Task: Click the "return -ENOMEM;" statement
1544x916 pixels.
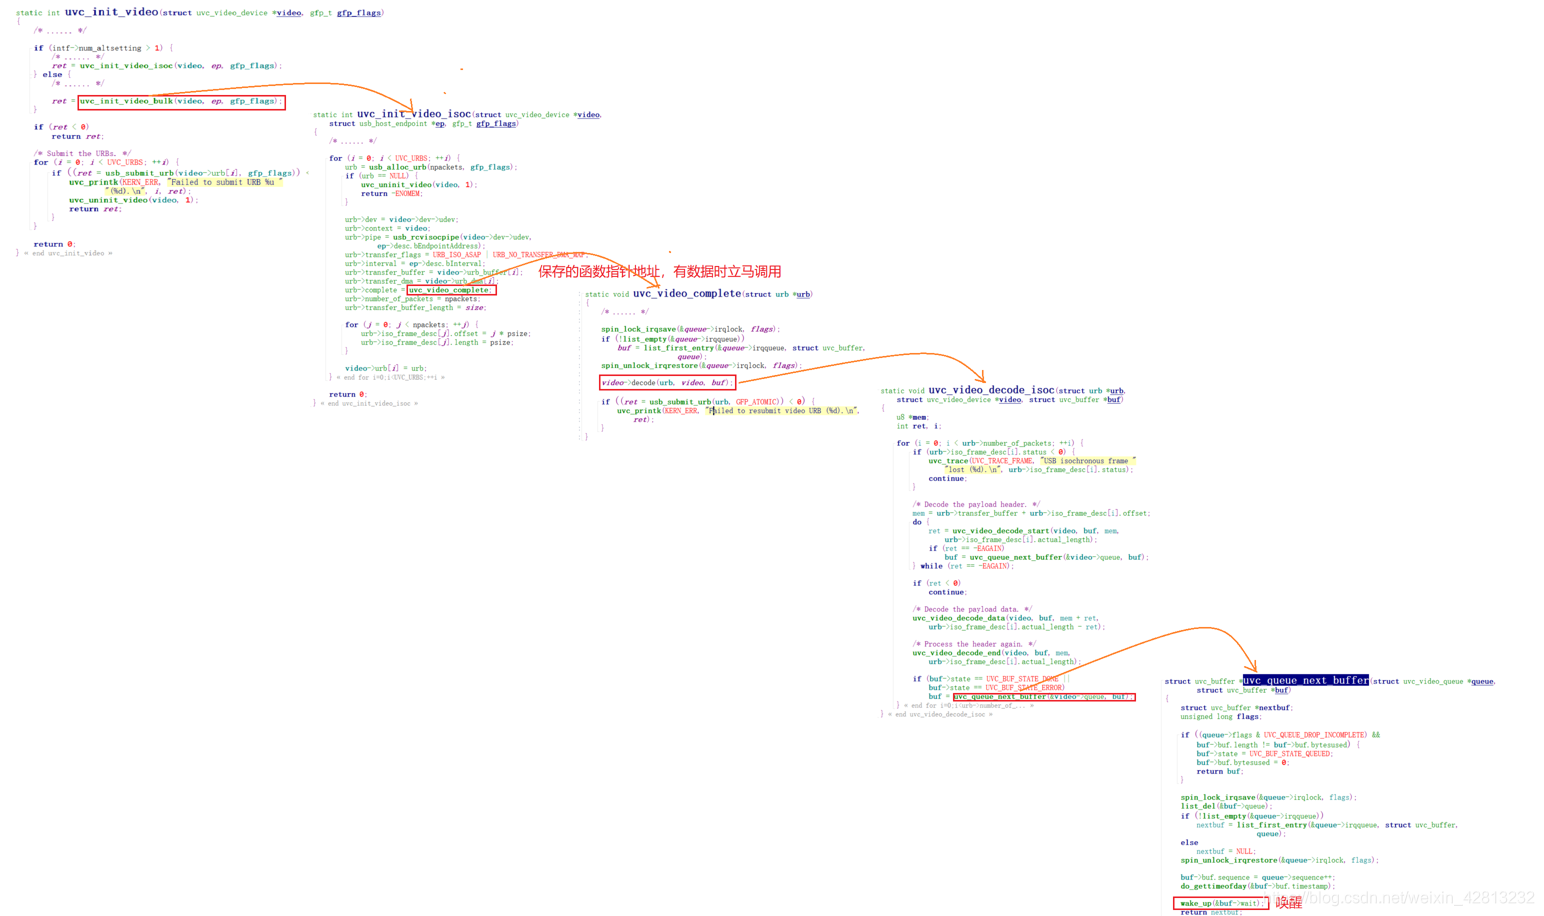Action: [391, 193]
